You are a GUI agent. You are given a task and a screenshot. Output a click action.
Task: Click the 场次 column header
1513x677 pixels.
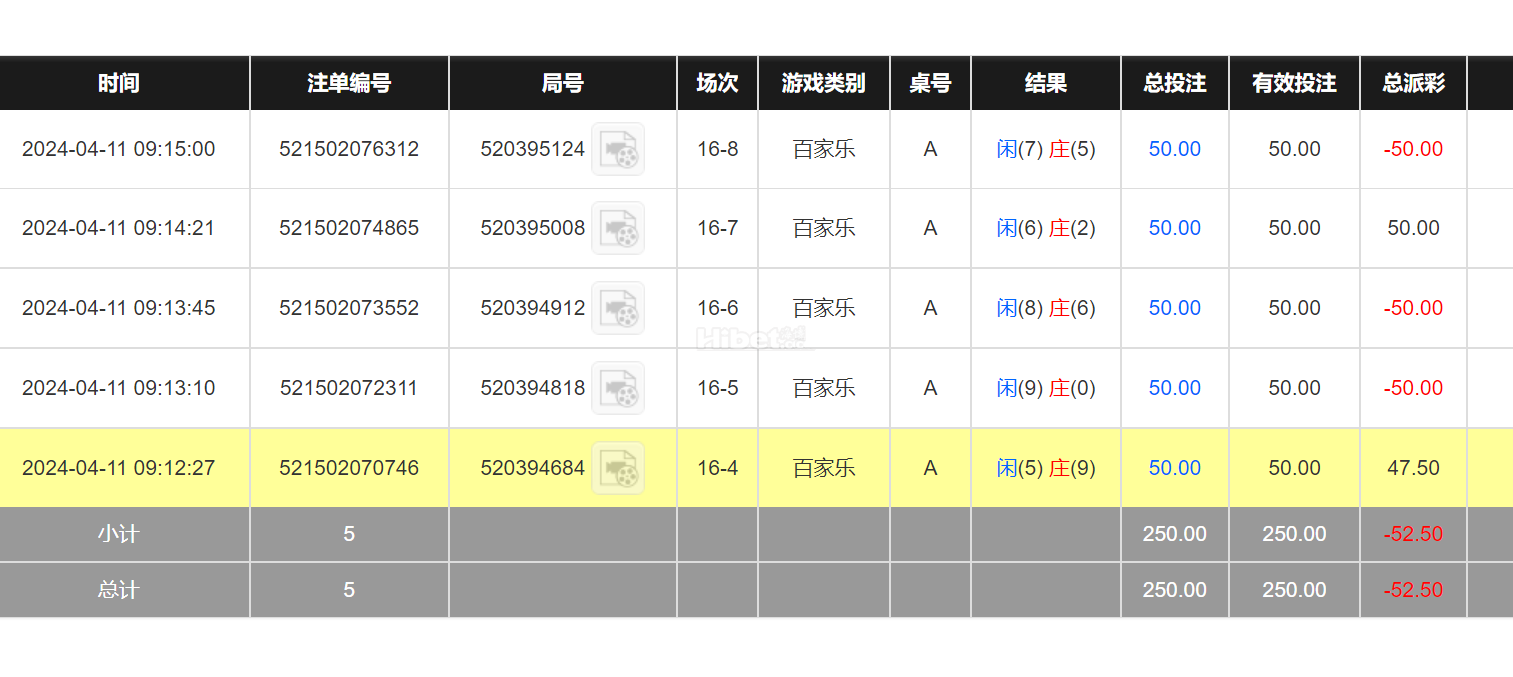[x=717, y=83]
